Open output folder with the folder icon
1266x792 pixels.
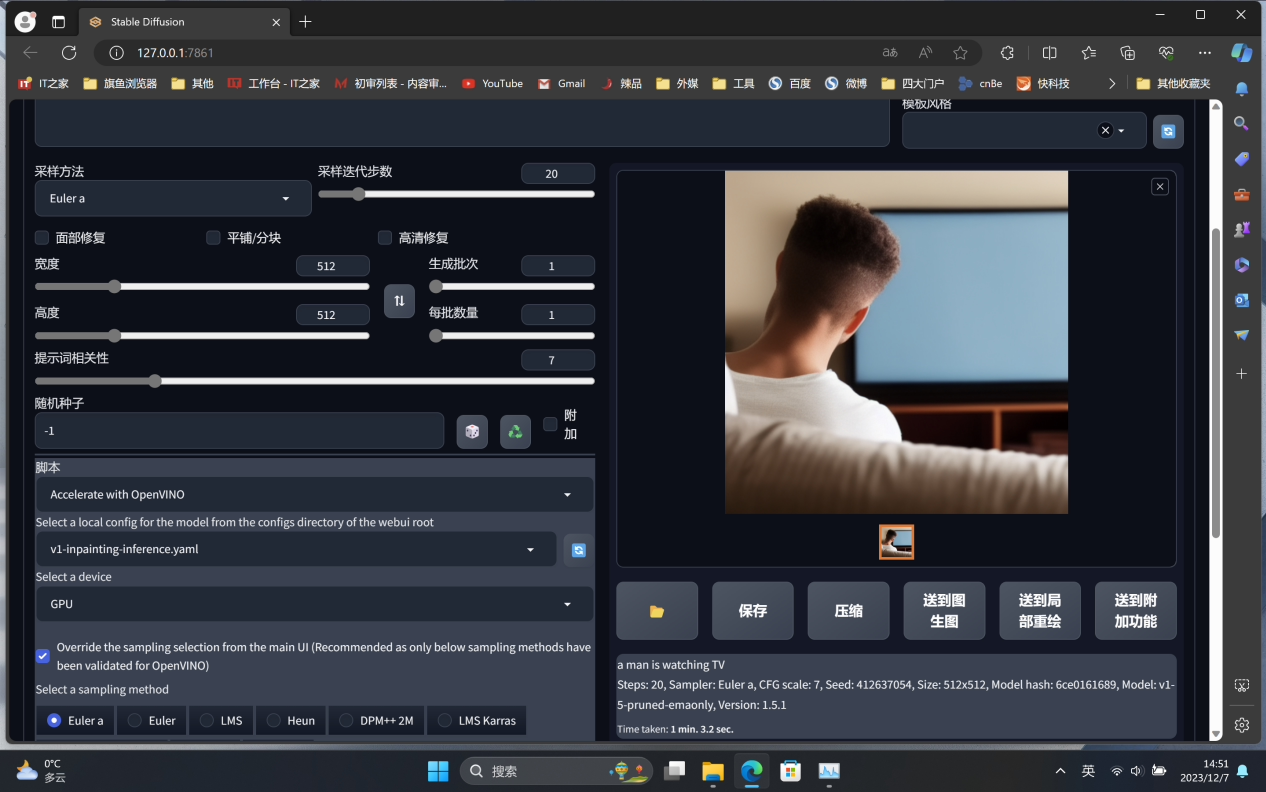tap(657, 611)
